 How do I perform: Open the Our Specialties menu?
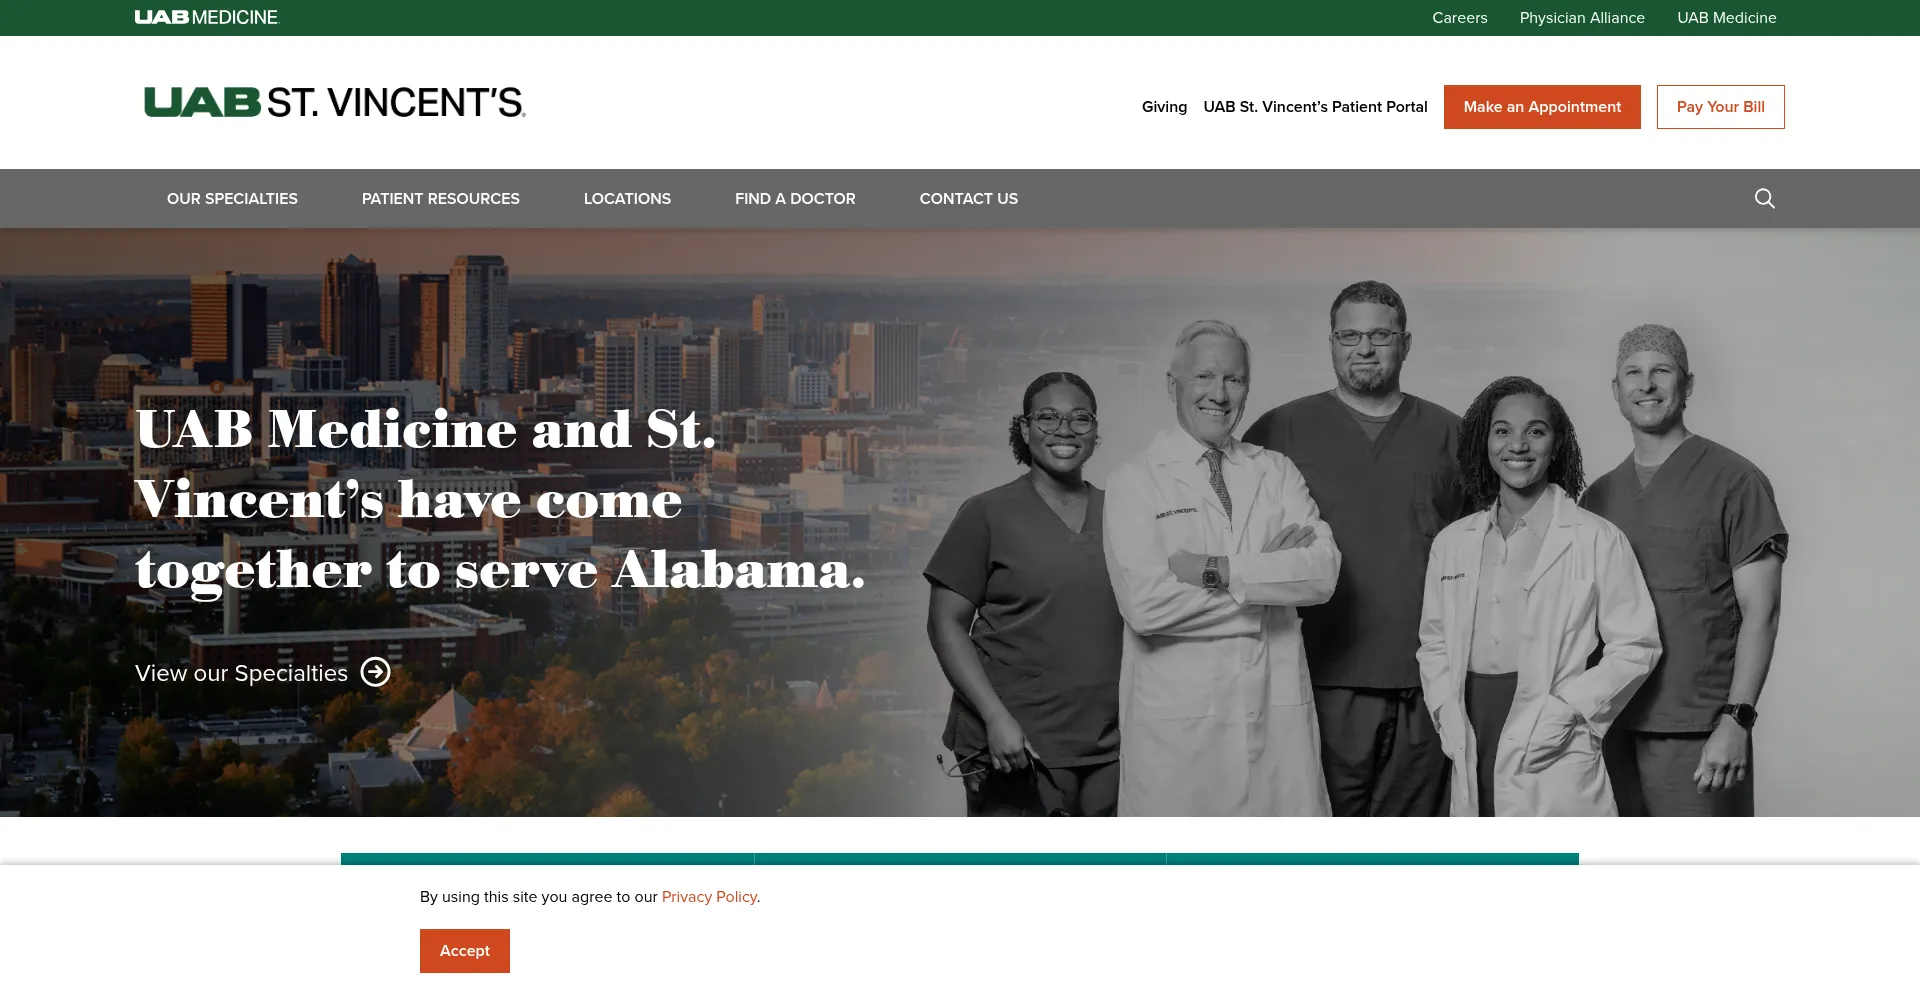232,198
